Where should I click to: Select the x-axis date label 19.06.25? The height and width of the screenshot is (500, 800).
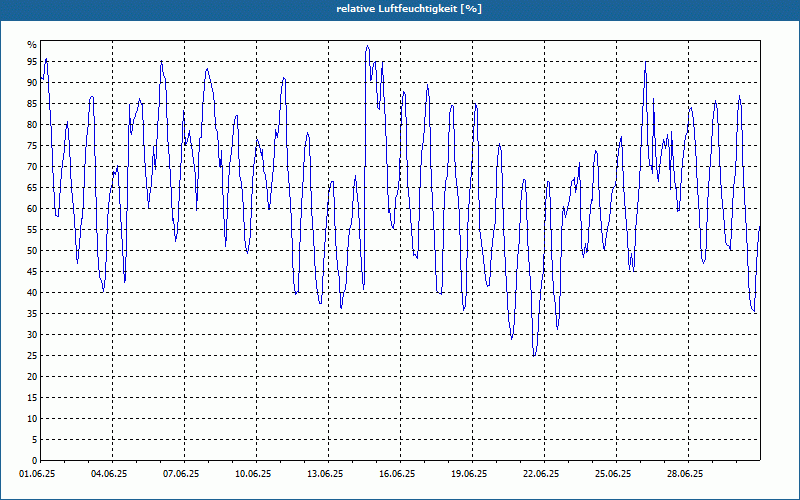click(x=469, y=474)
